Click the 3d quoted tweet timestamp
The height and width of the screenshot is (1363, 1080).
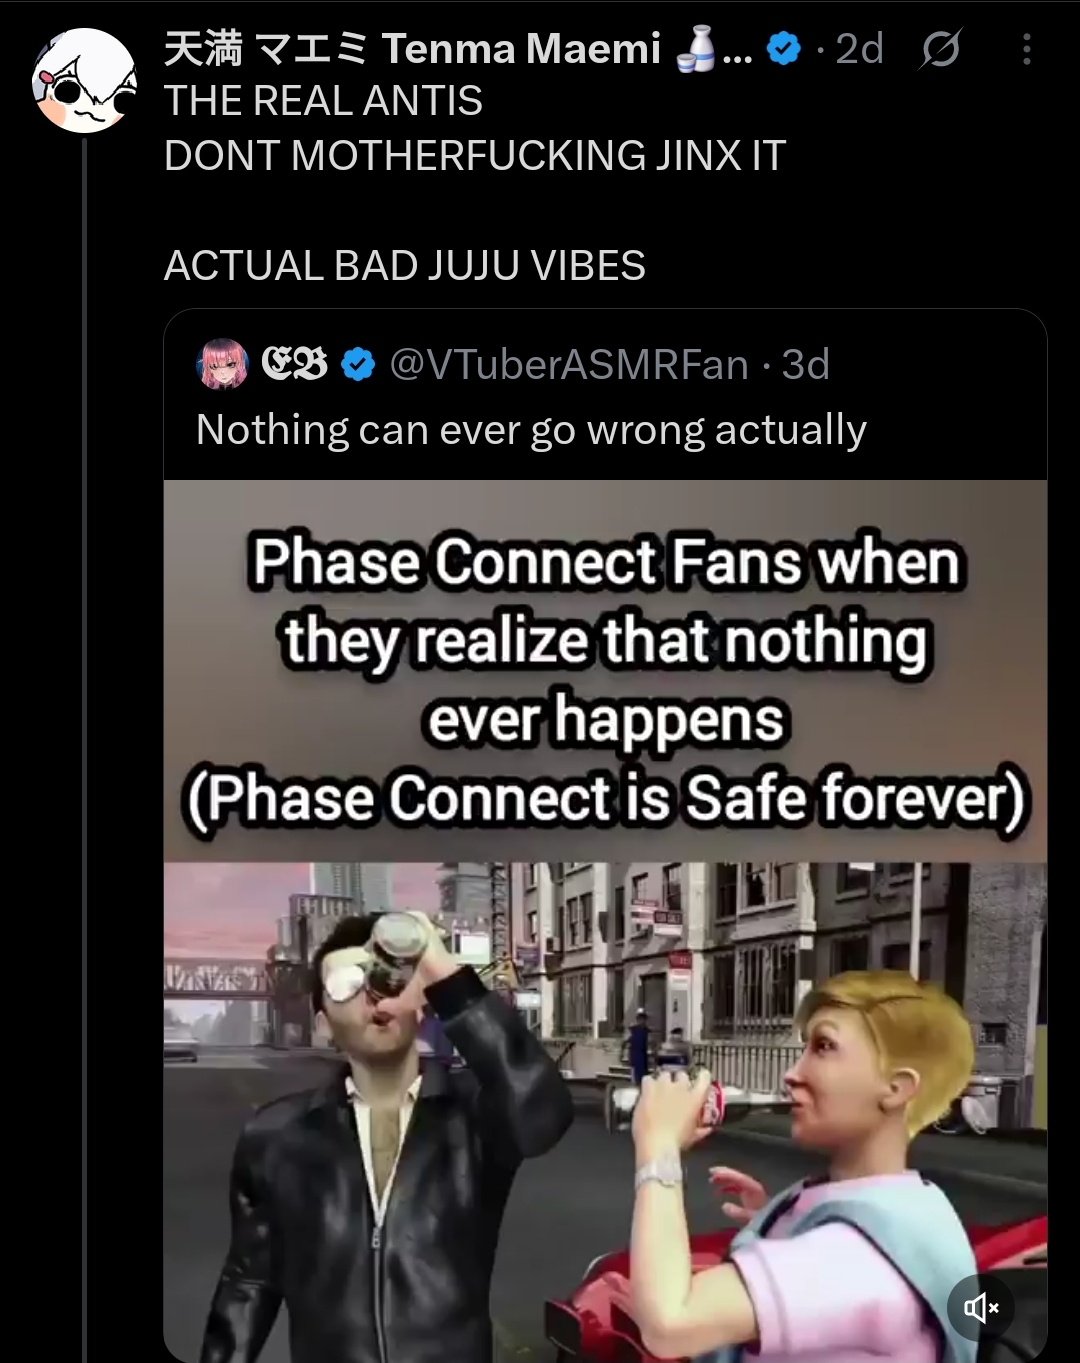click(806, 365)
